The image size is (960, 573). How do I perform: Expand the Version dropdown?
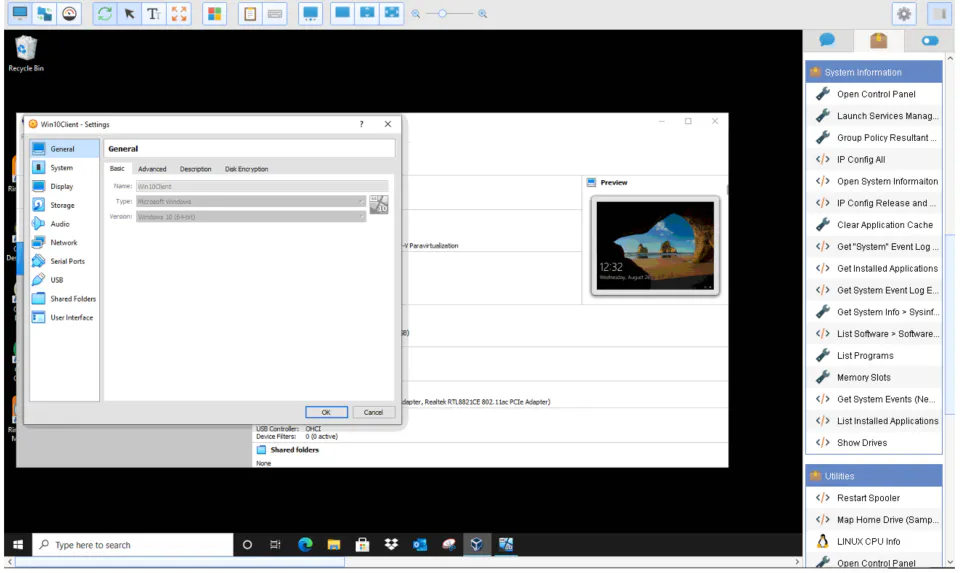250,217
